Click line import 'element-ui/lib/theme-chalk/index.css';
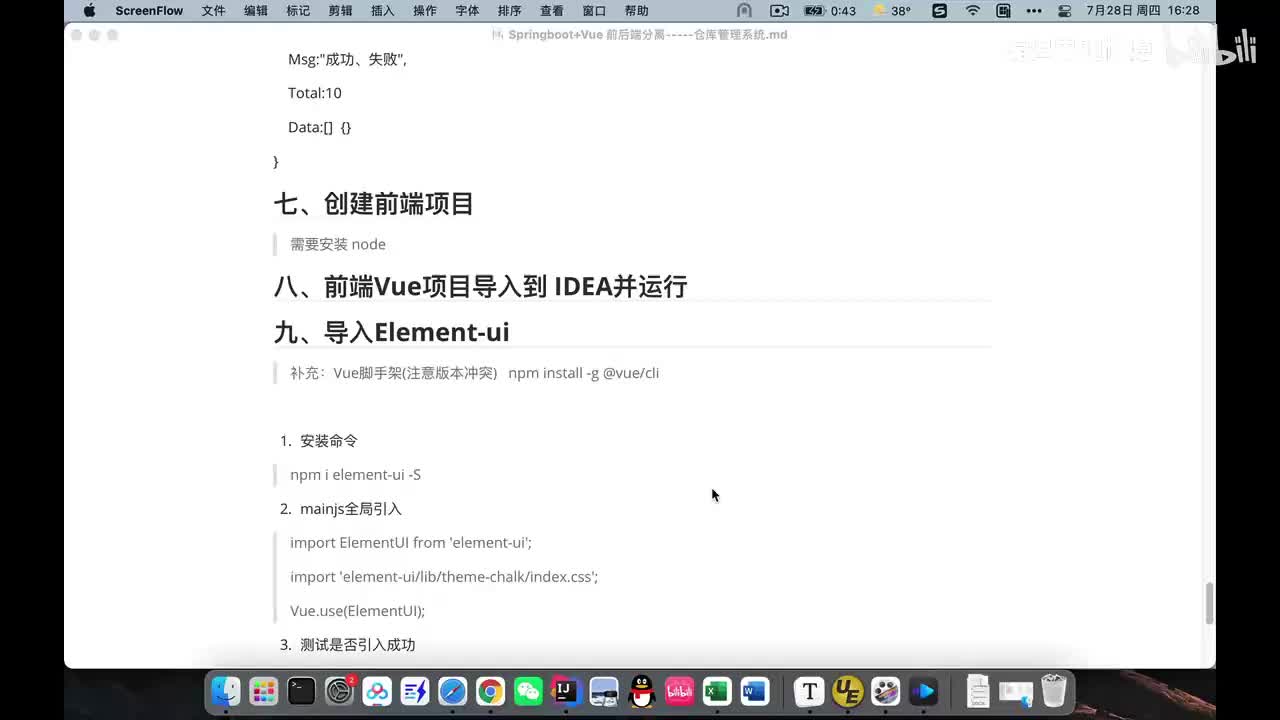 pos(444,577)
